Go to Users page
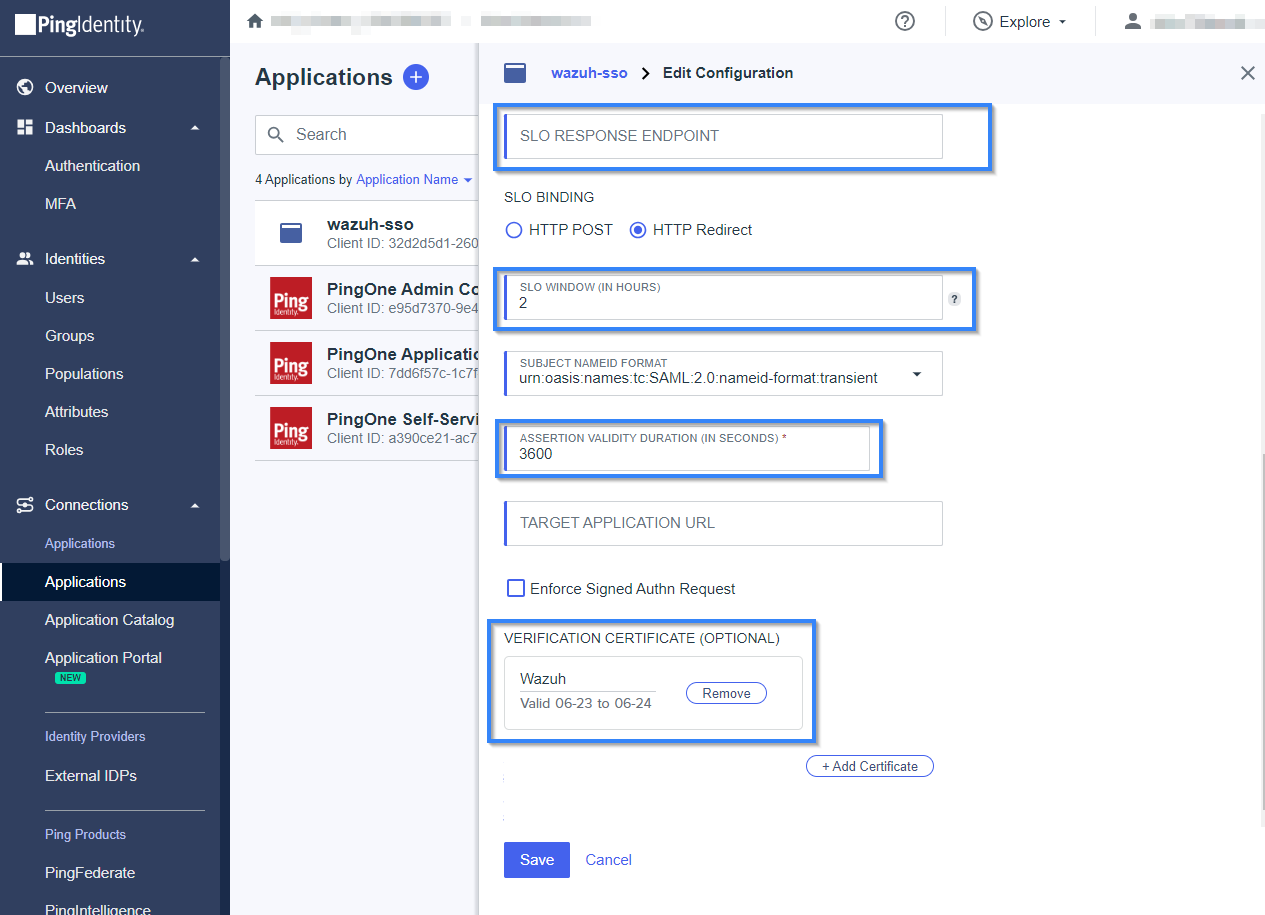 [64, 298]
